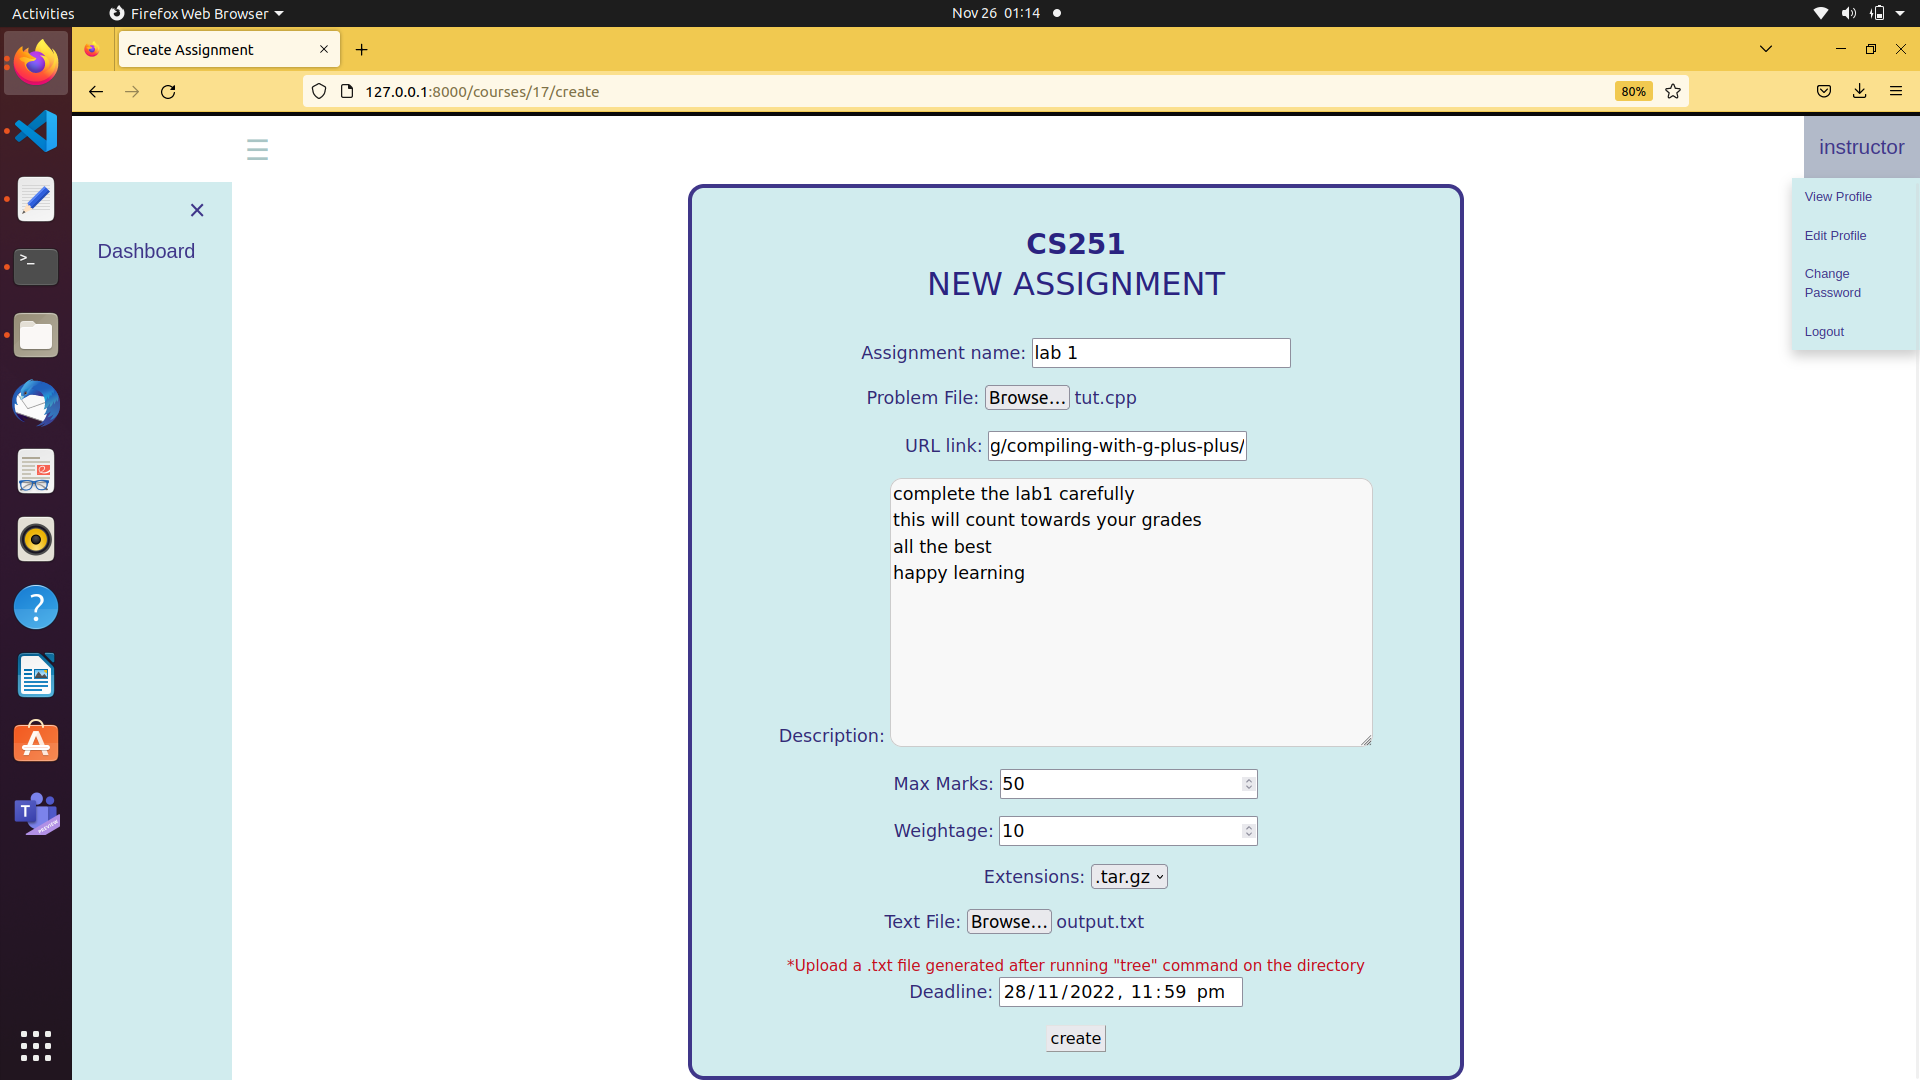
Task: Open the Pocket save icon
Action: pyautogui.click(x=1824, y=91)
